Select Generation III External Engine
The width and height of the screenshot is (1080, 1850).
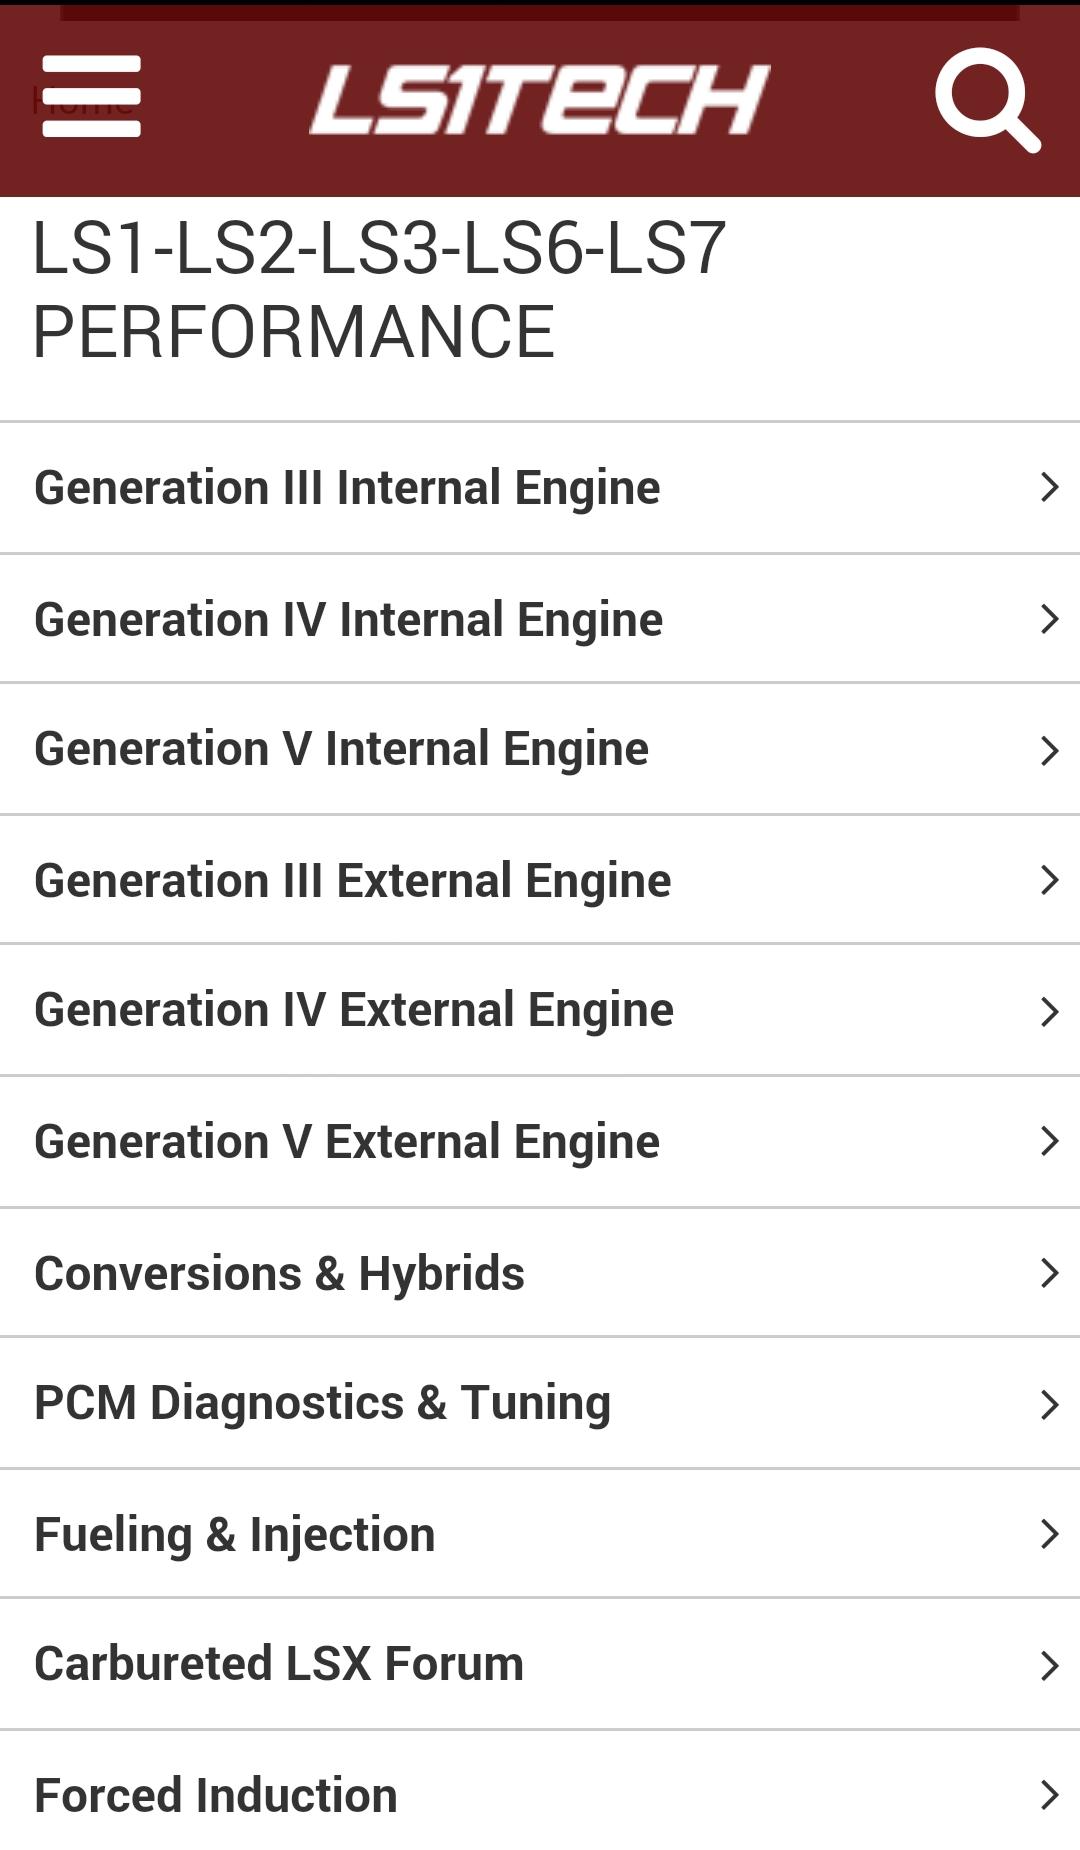(x=352, y=880)
